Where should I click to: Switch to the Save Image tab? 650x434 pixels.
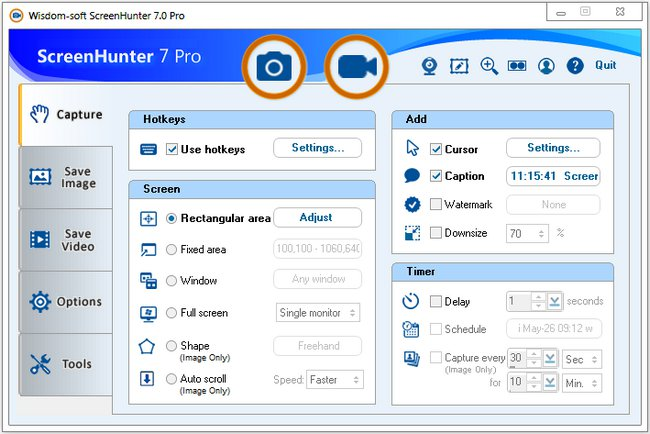(x=66, y=177)
